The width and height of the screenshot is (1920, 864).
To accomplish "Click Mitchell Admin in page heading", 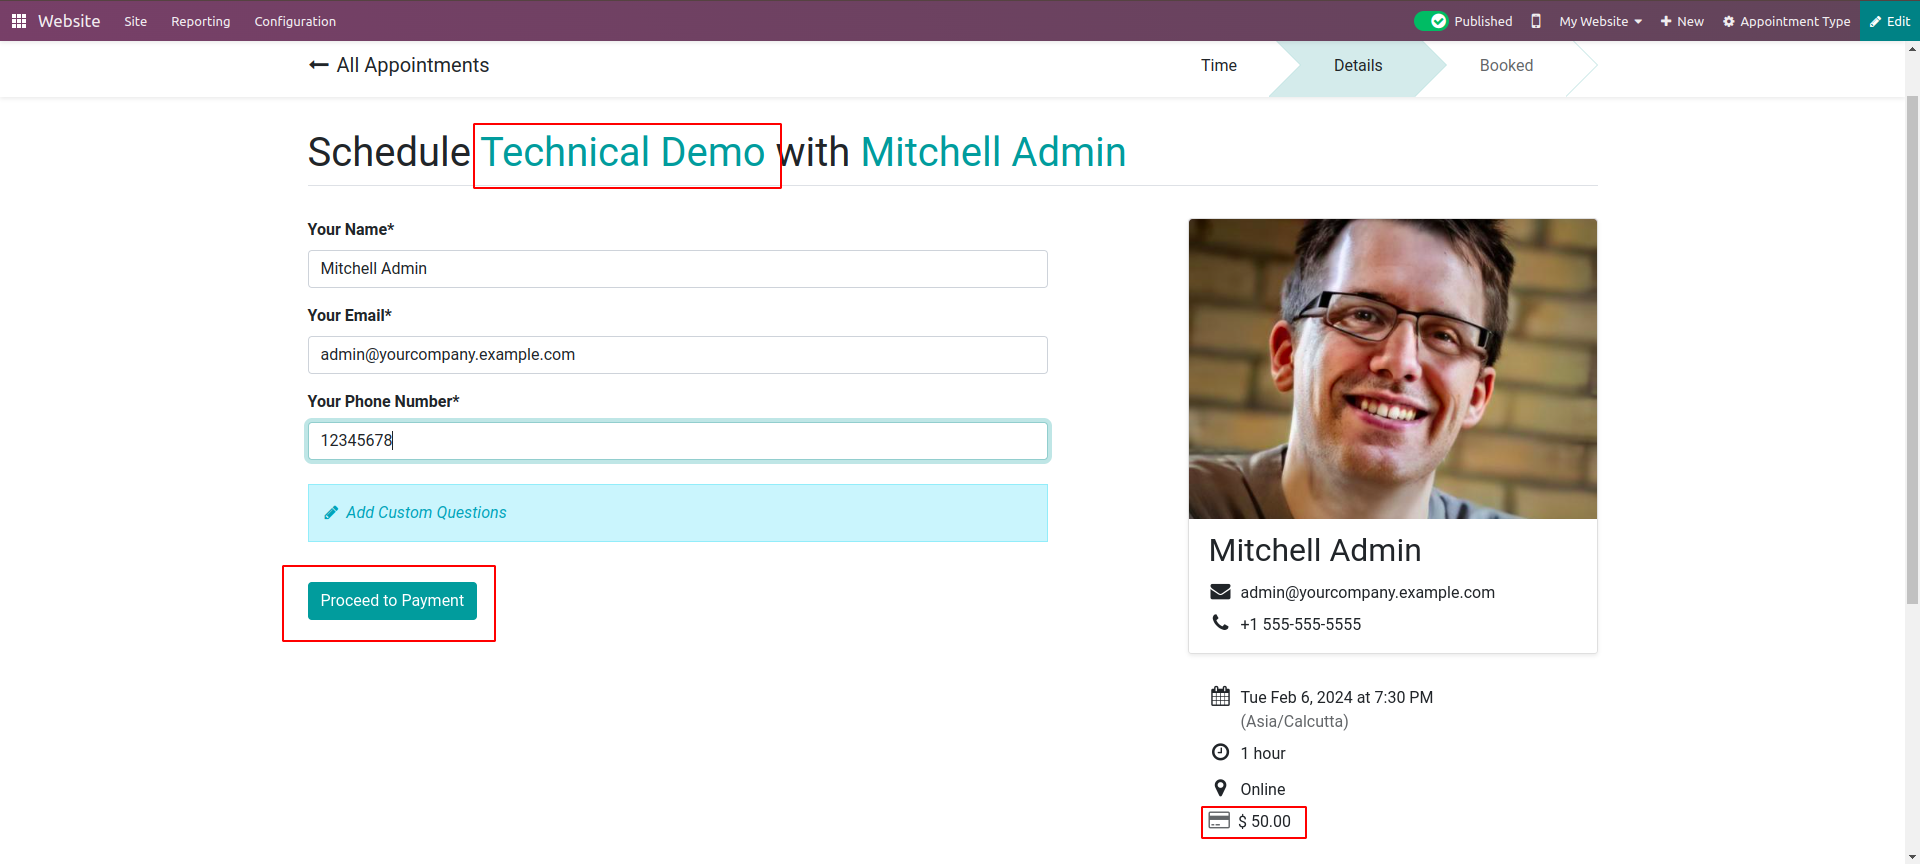I will pos(993,153).
